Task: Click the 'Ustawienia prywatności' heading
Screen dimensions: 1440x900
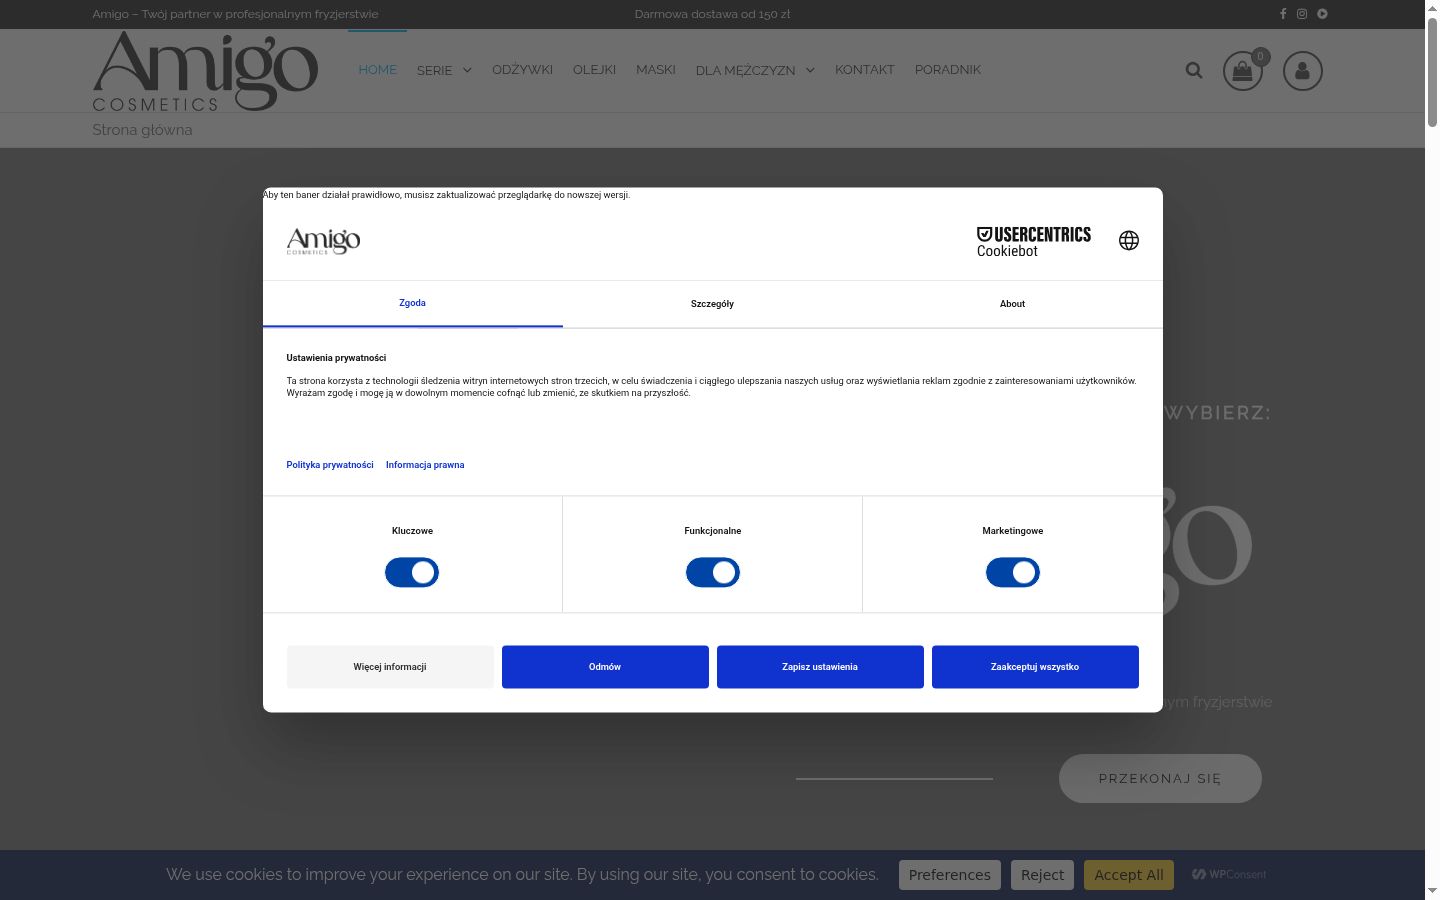Action: click(x=336, y=358)
